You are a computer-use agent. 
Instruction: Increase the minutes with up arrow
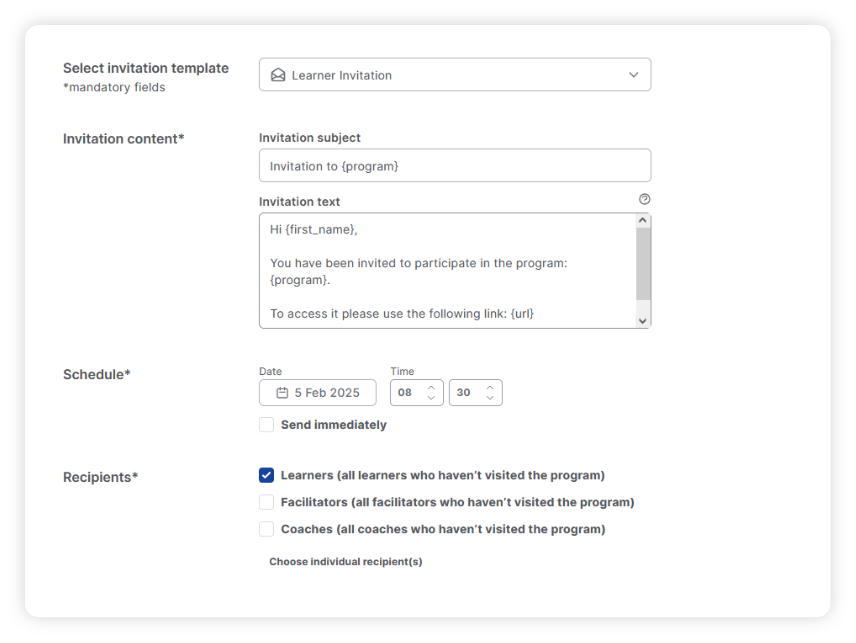tap(490, 387)
